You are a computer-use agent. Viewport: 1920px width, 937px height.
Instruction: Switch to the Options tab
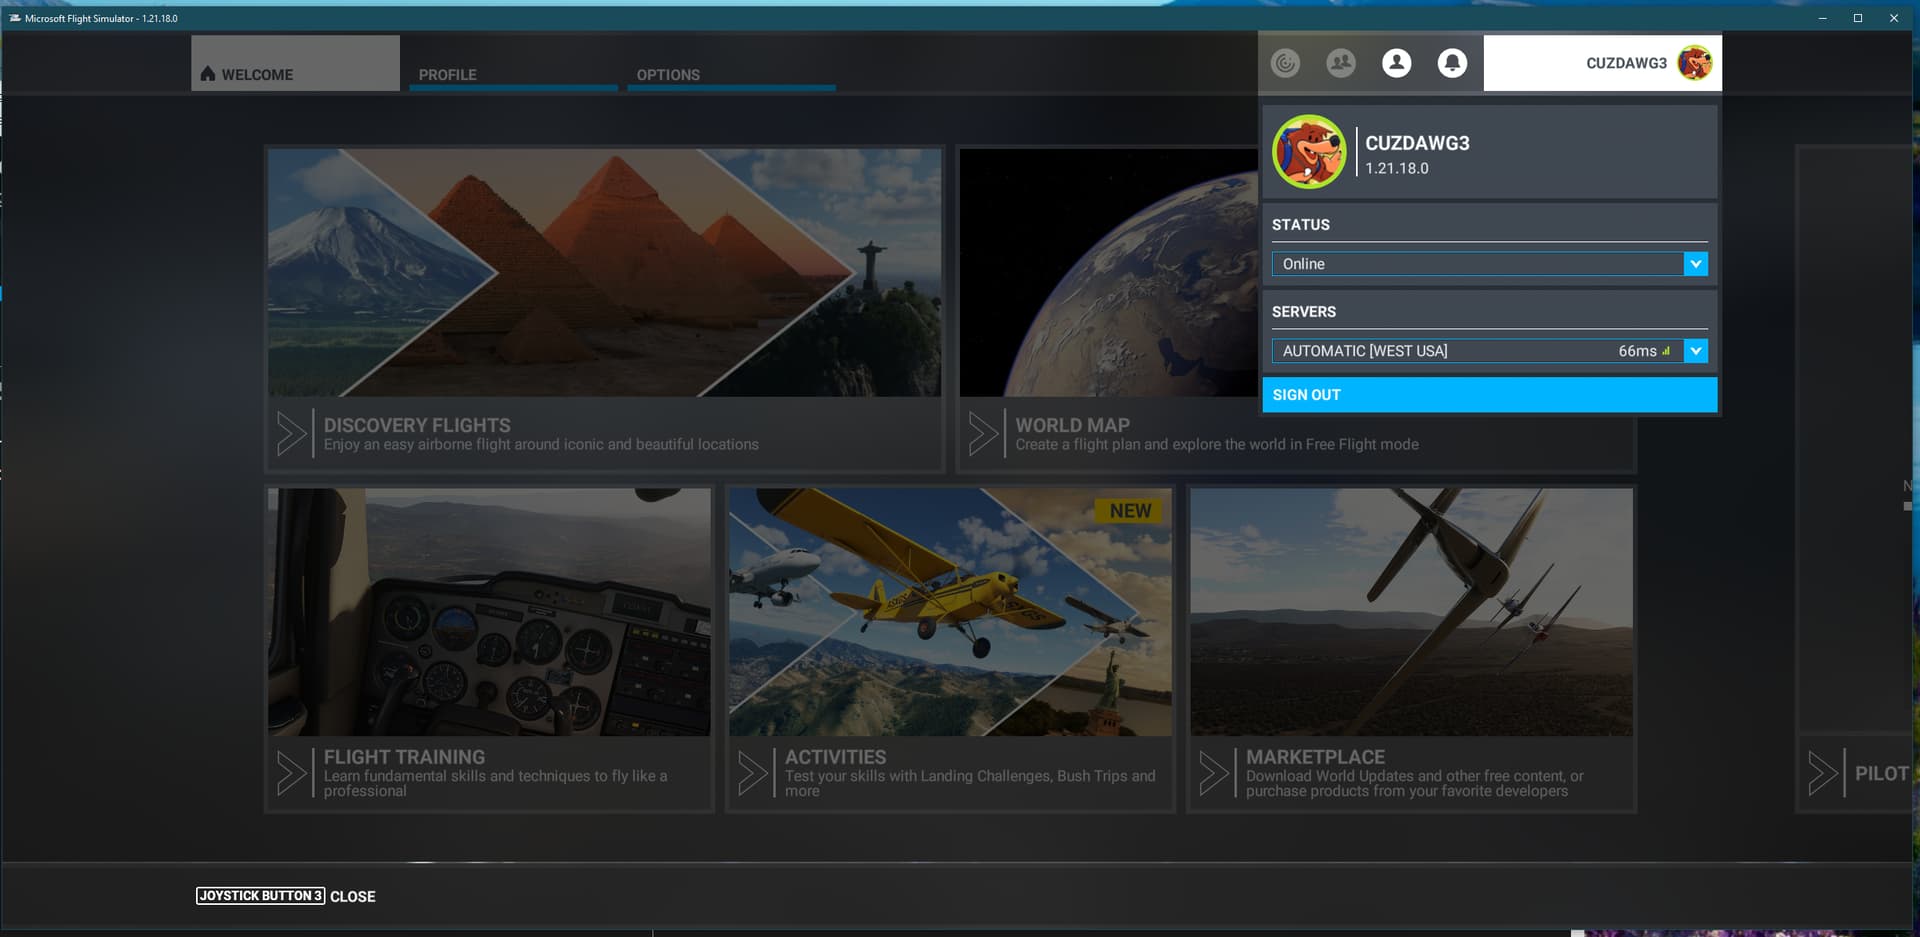point(730,74)
